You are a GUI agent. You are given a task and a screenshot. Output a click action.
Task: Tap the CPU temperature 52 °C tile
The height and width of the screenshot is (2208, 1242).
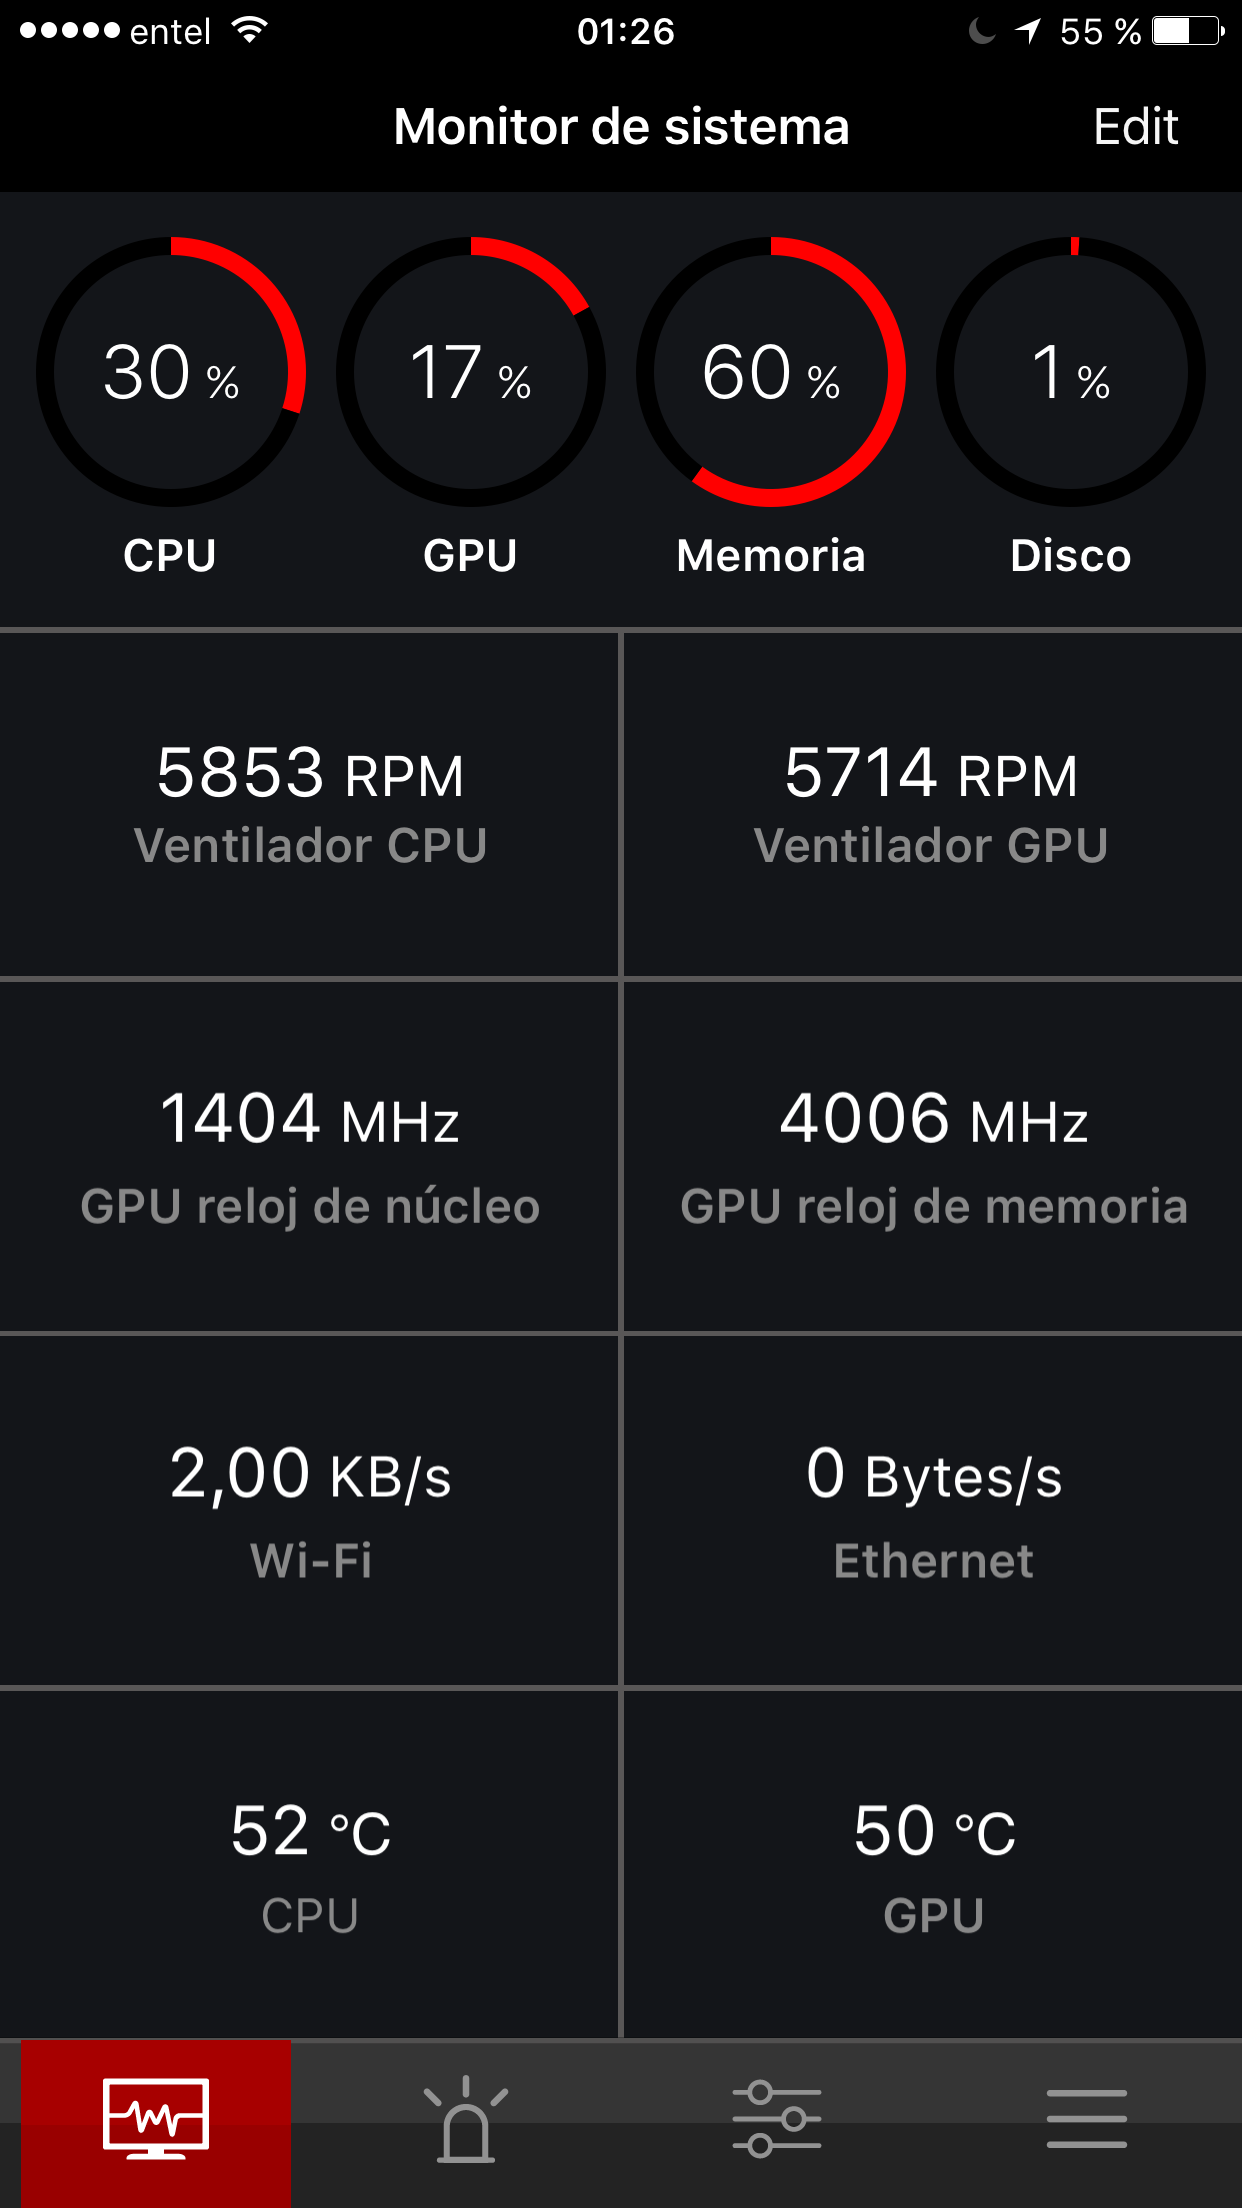(x=310, y=1864)
